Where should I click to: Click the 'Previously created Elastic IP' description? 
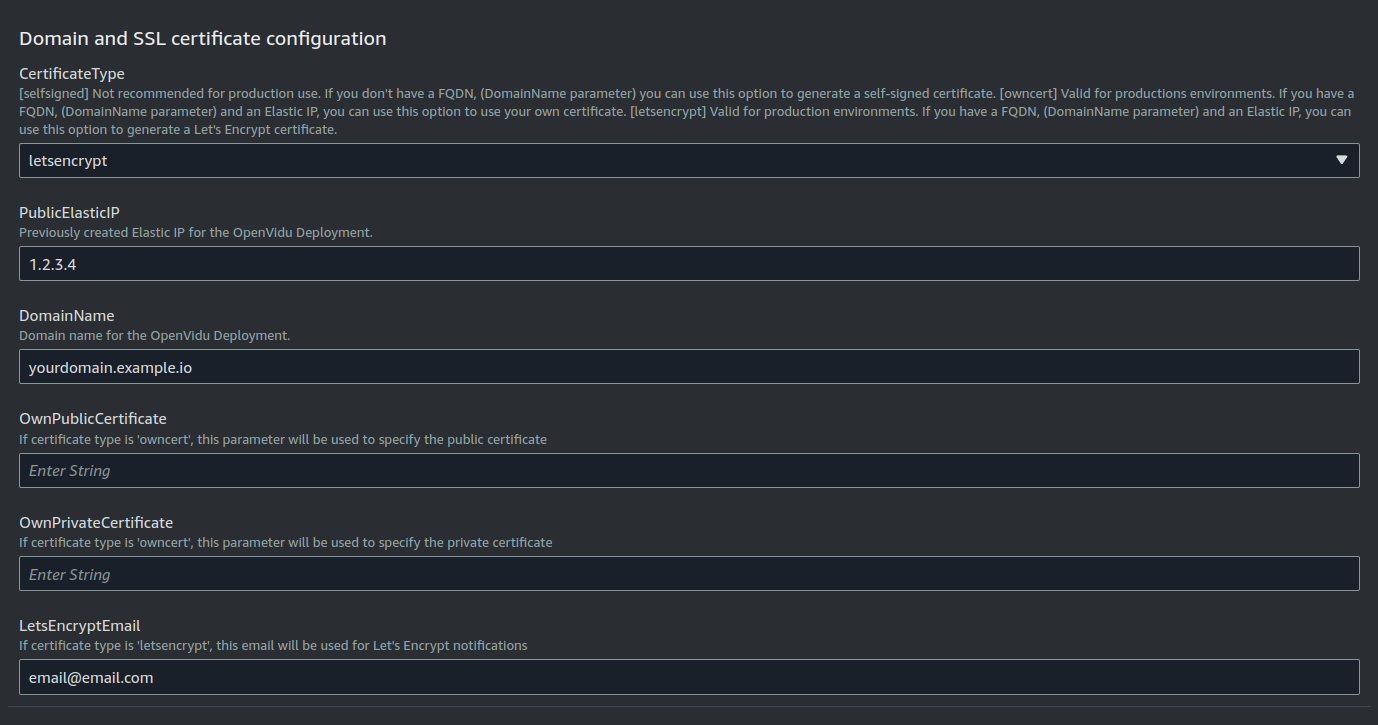click(x=196, y=232)
